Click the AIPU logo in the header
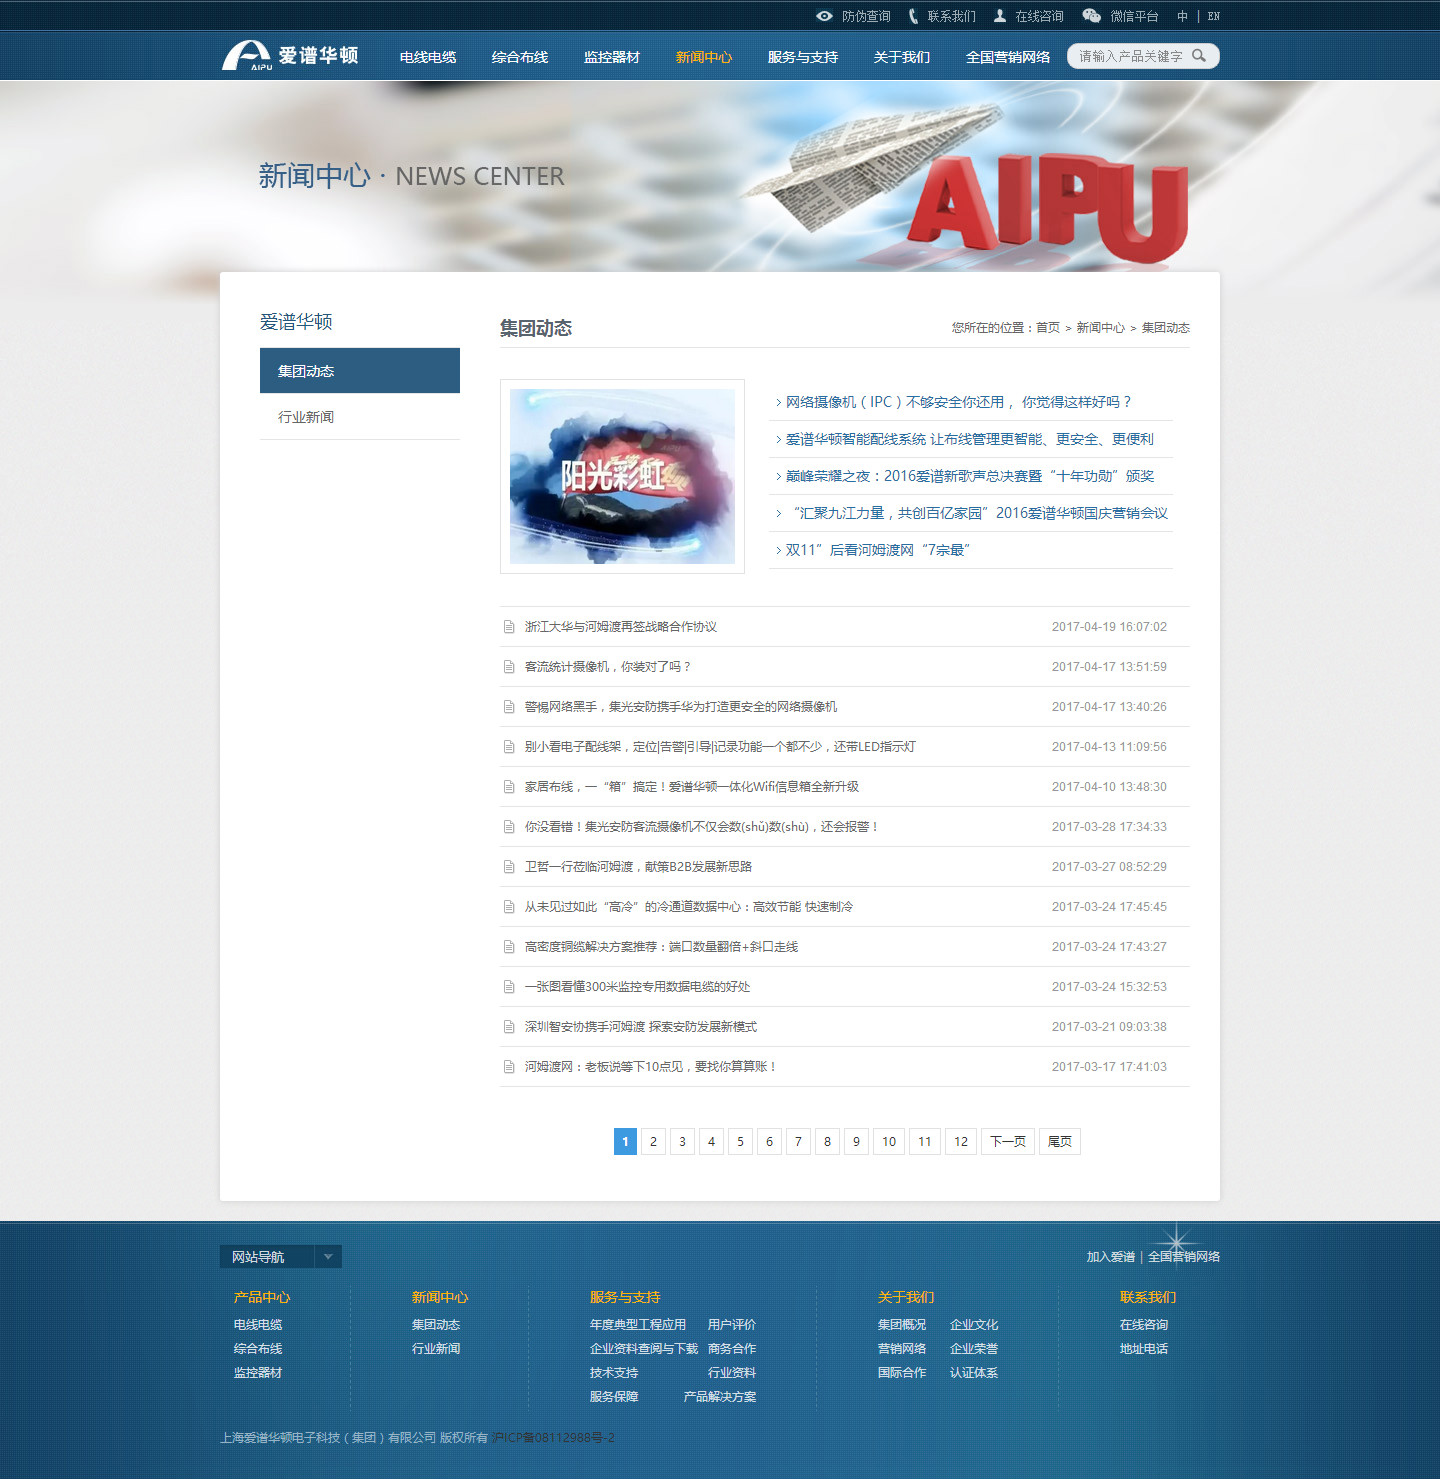 [290, 56]
